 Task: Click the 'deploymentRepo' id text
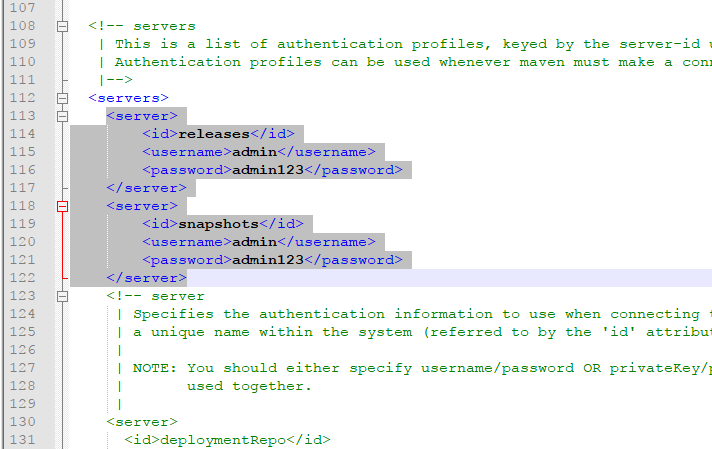[x=223, y=440]
